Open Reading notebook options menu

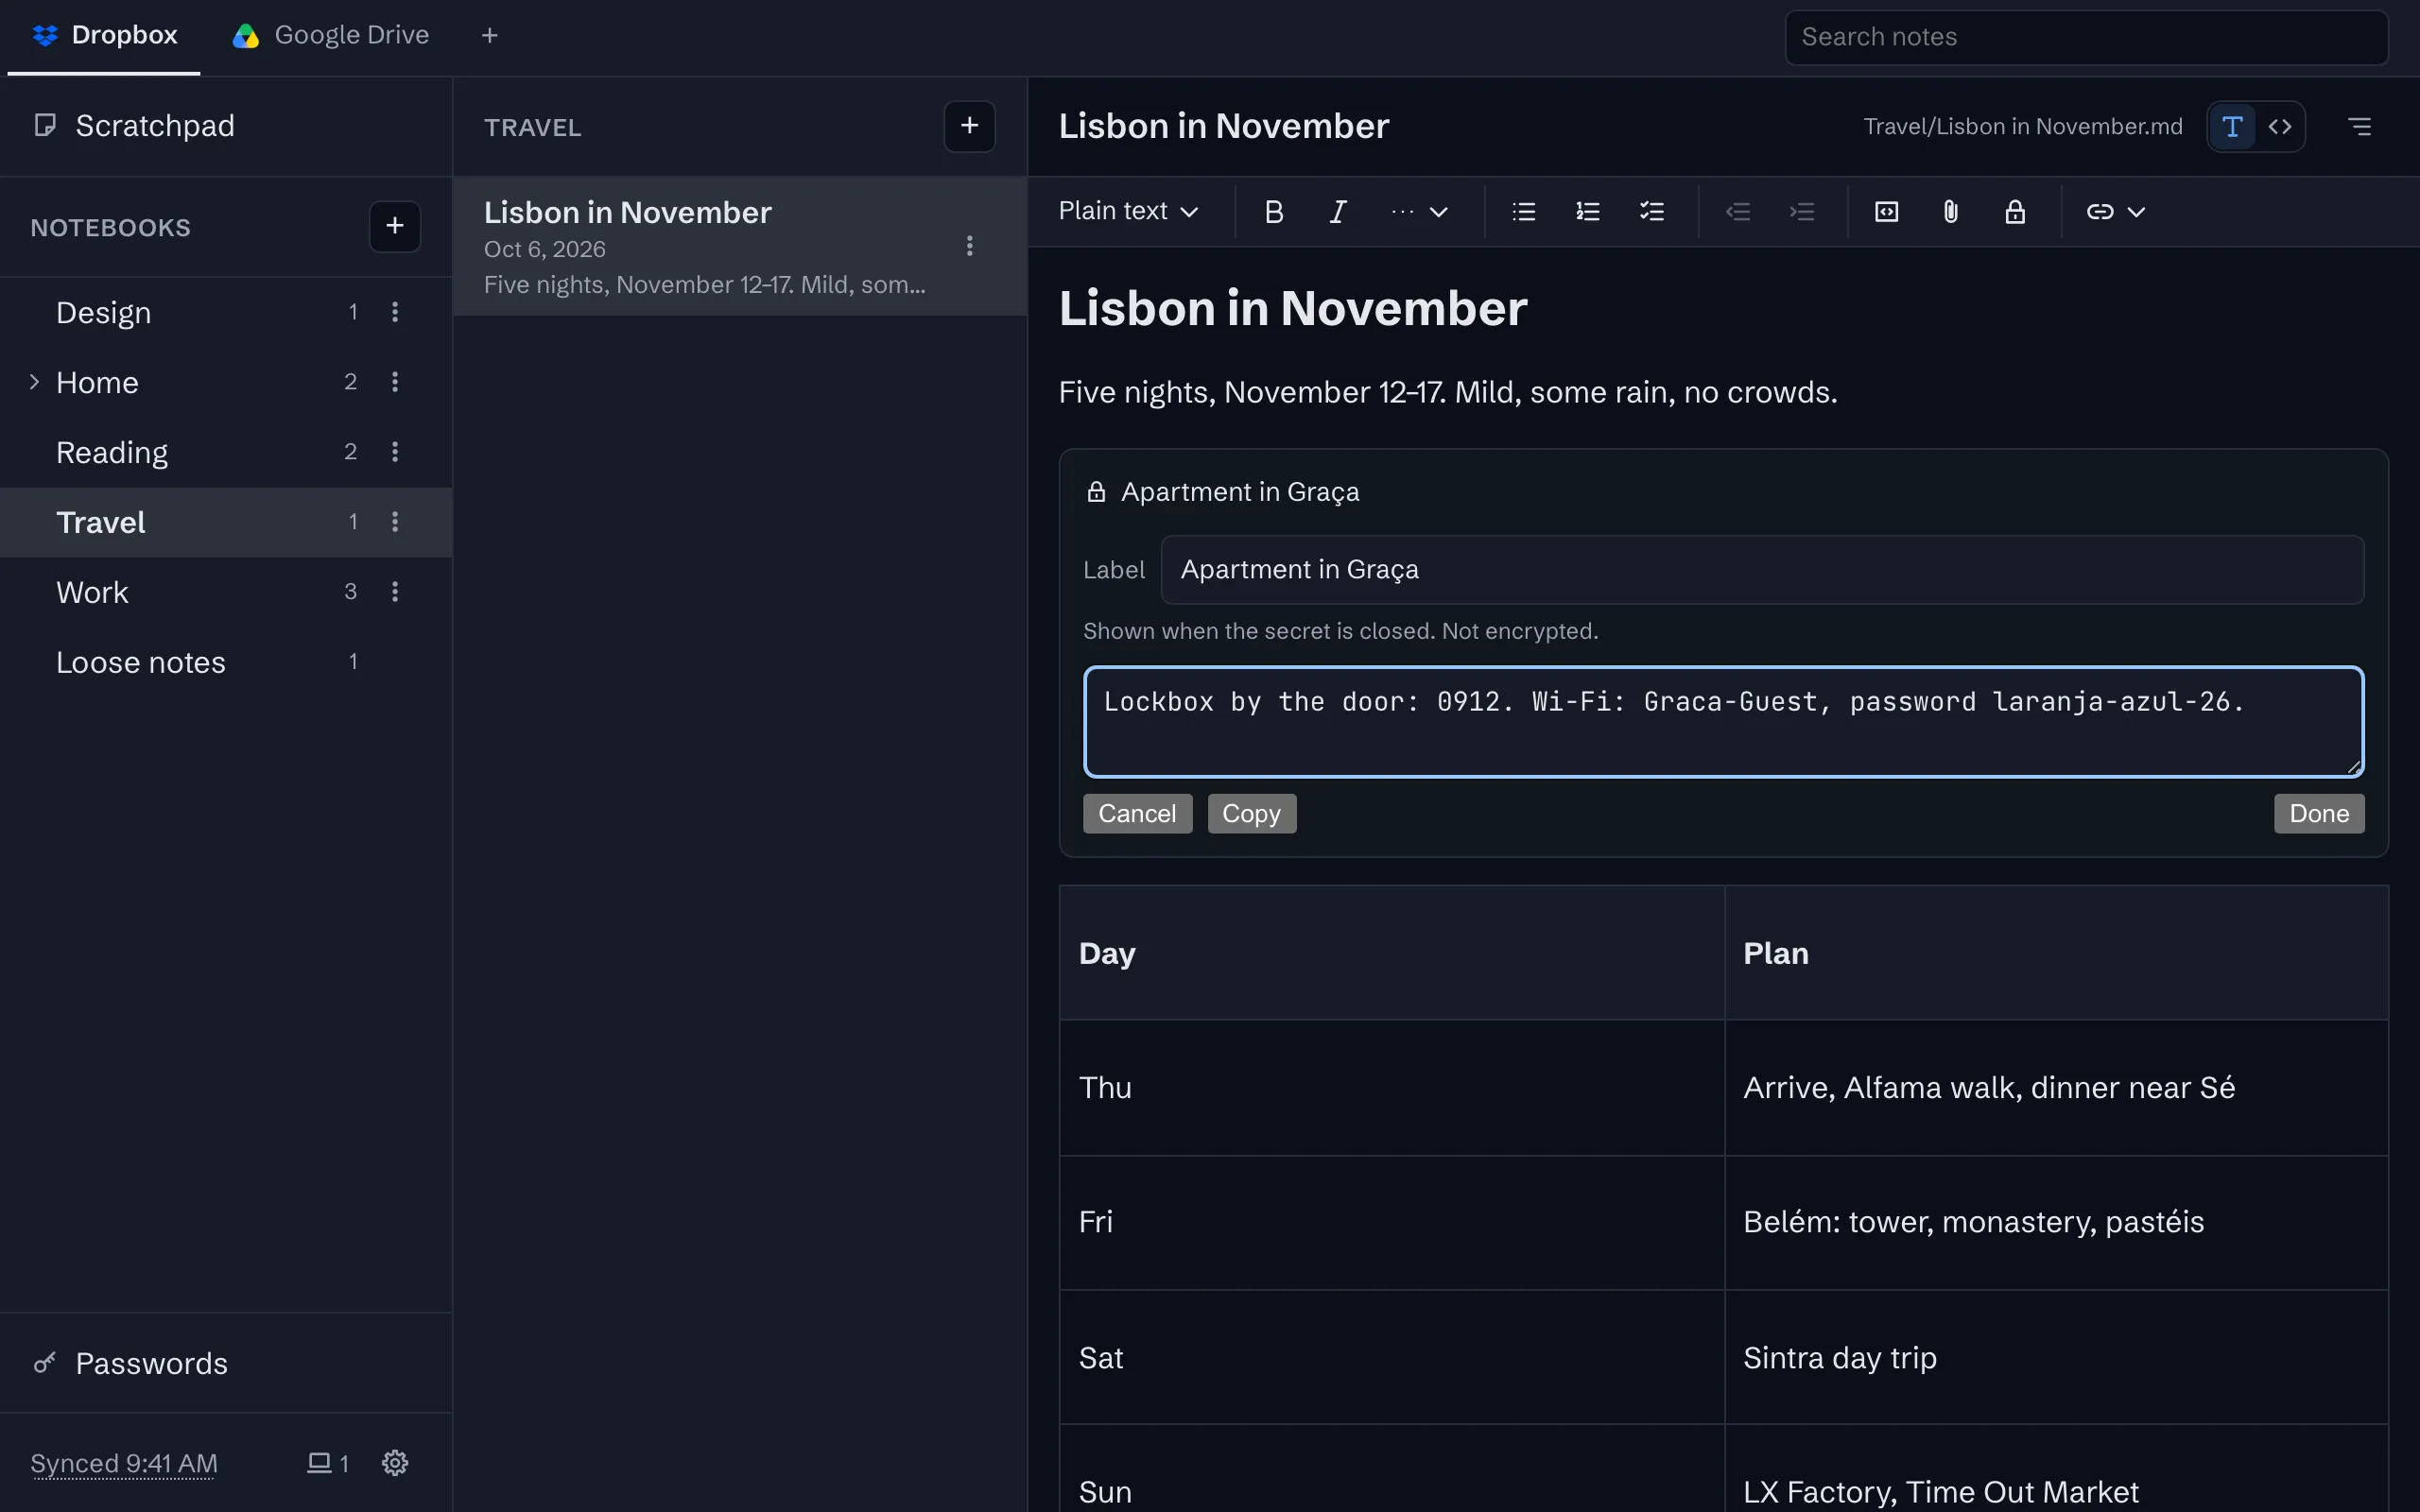tap(395, 452)
